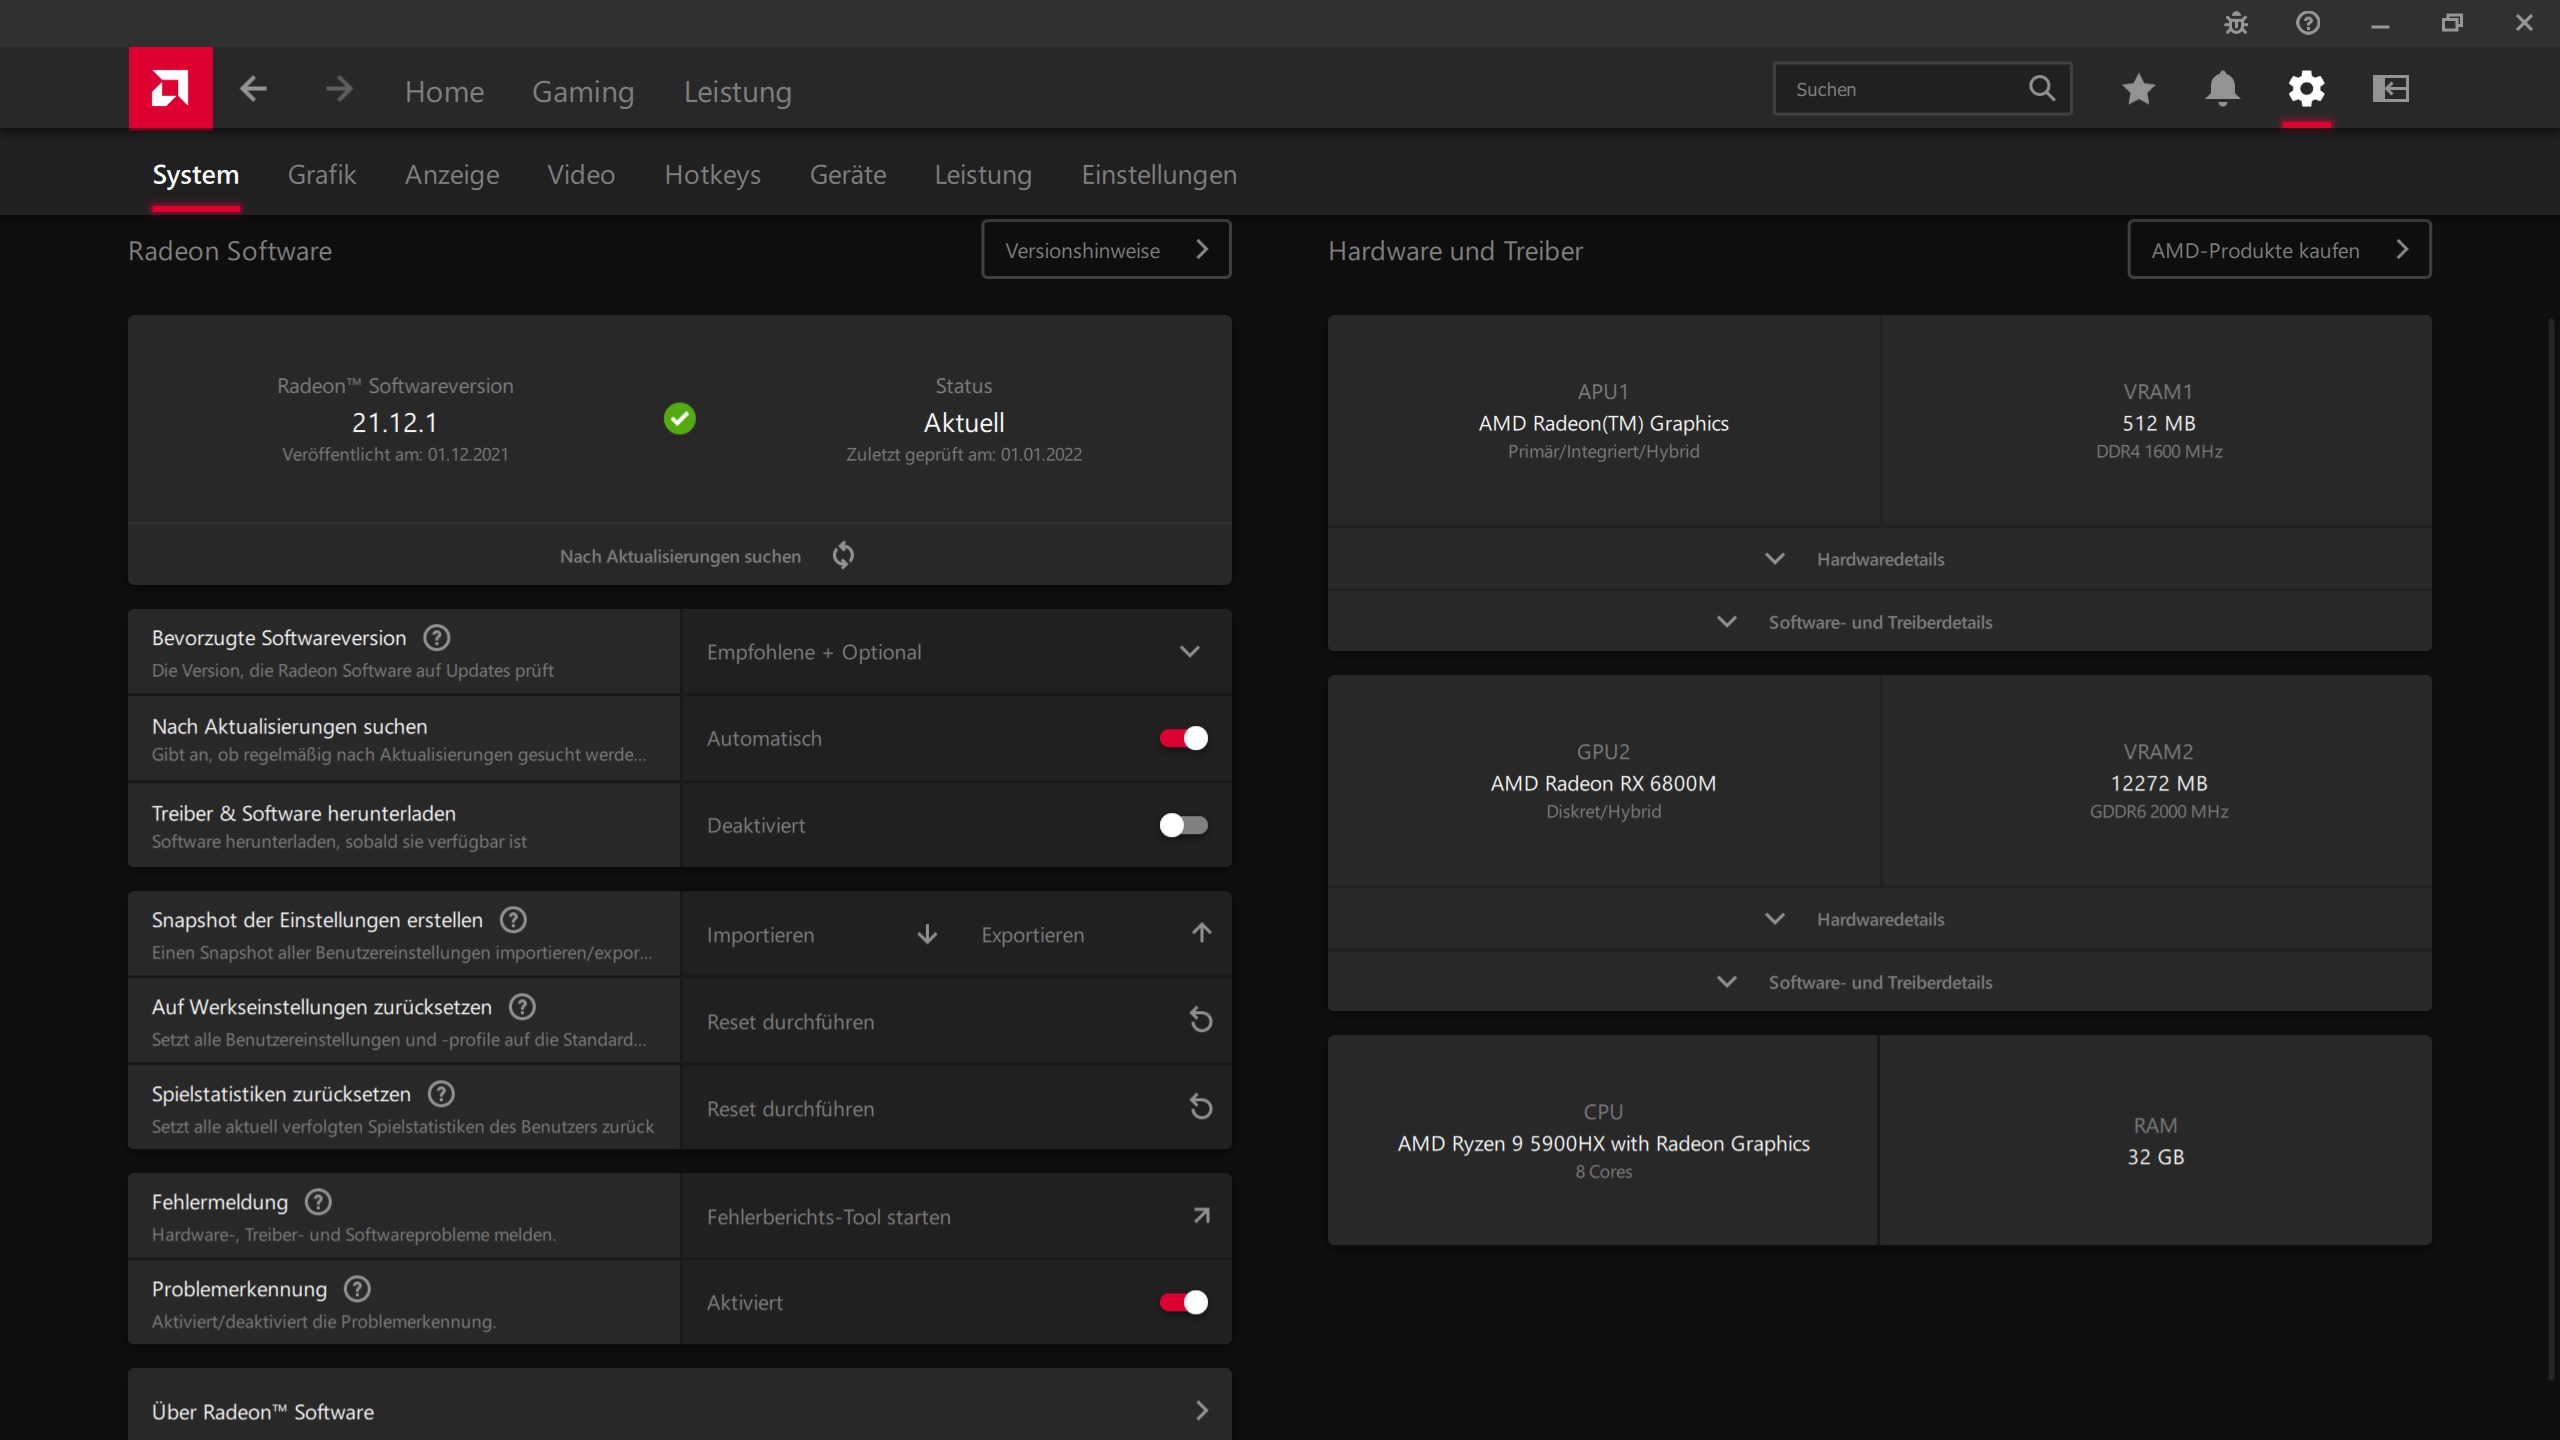Screen dimensions: 2560x1440
Task: Open Empfohlene + Optional dropdown
Action: (x=955, y=652)
